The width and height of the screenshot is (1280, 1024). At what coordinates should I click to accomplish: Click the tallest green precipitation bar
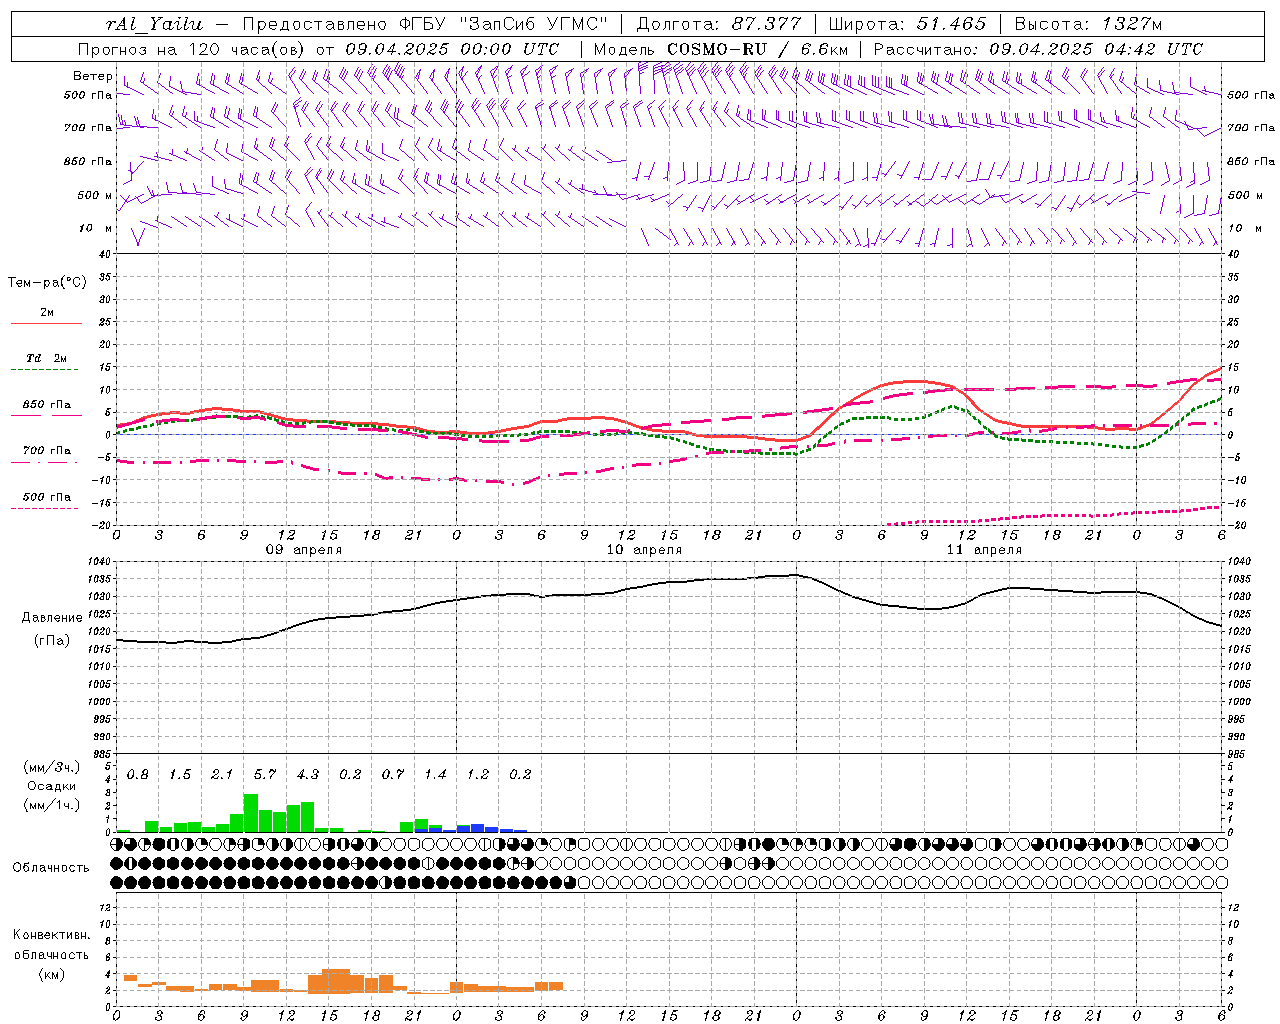point(251,813)
